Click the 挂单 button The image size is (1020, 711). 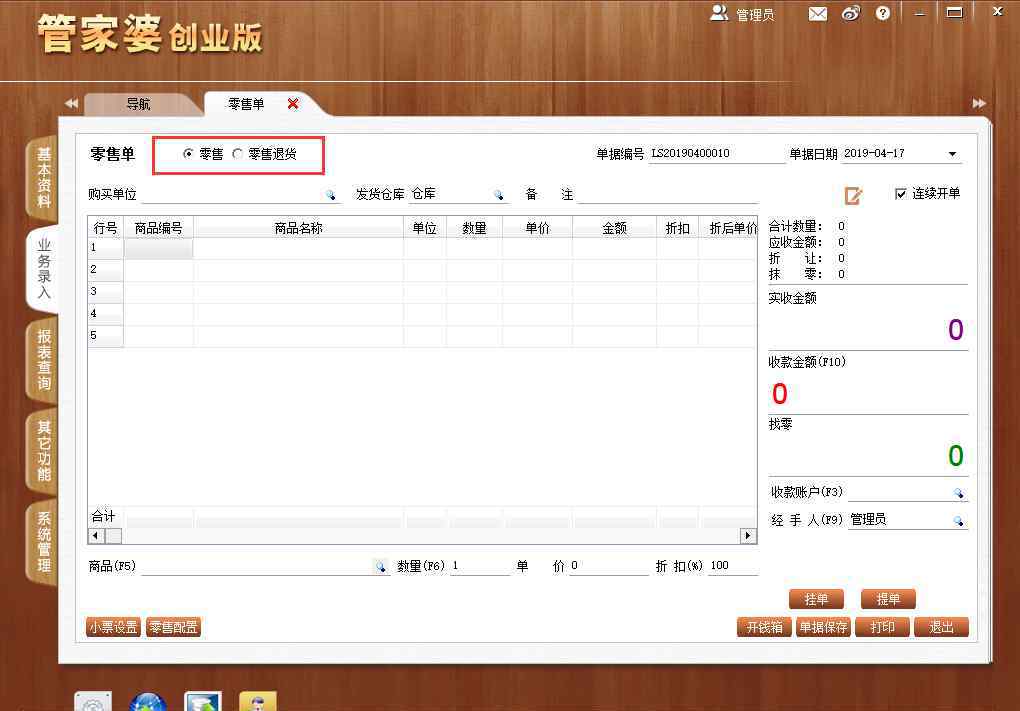[x=816, y=599]
